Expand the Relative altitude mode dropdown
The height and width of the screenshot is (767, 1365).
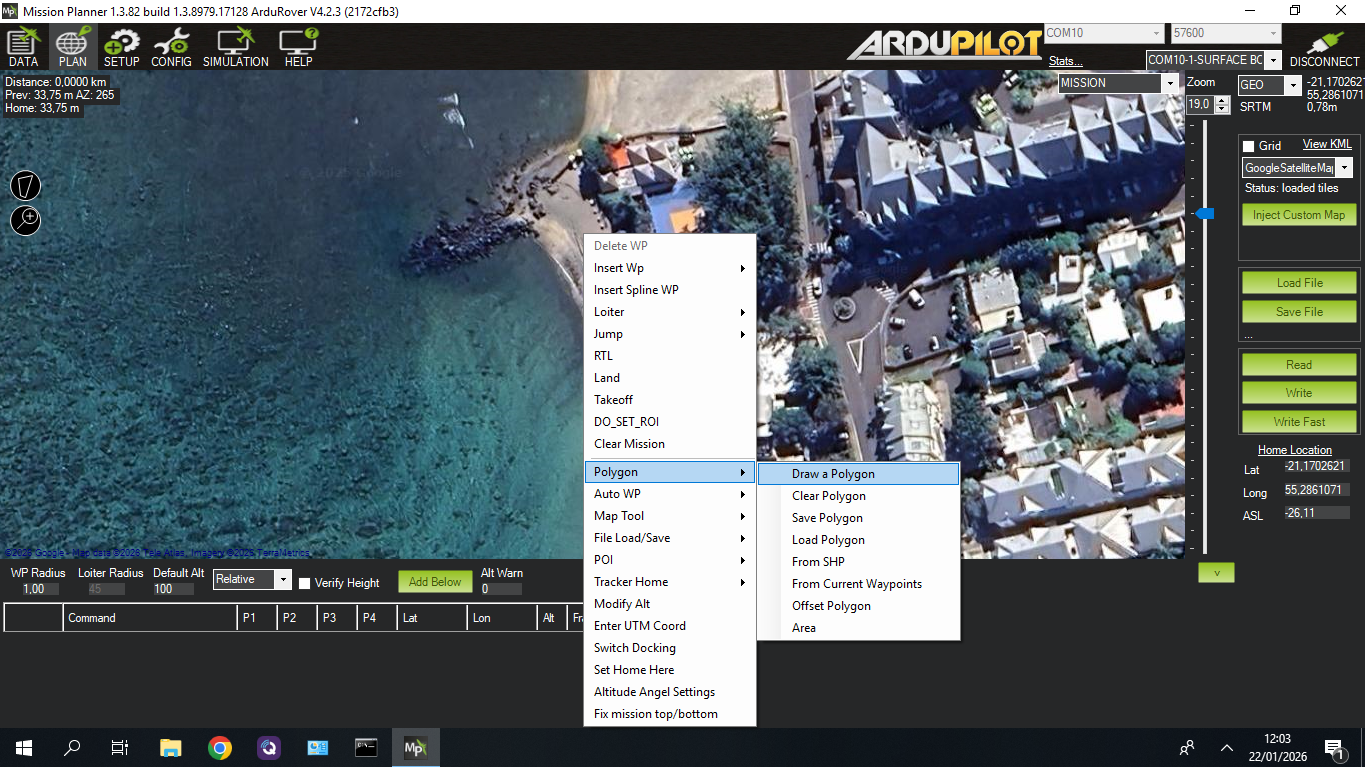pyautogui.click(x=282, y=580)
